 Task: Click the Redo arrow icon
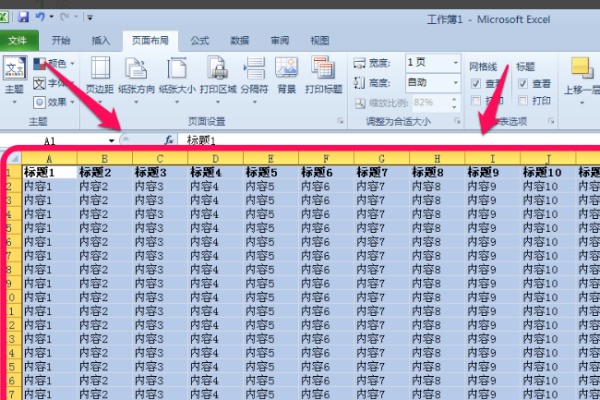(65, 16)
